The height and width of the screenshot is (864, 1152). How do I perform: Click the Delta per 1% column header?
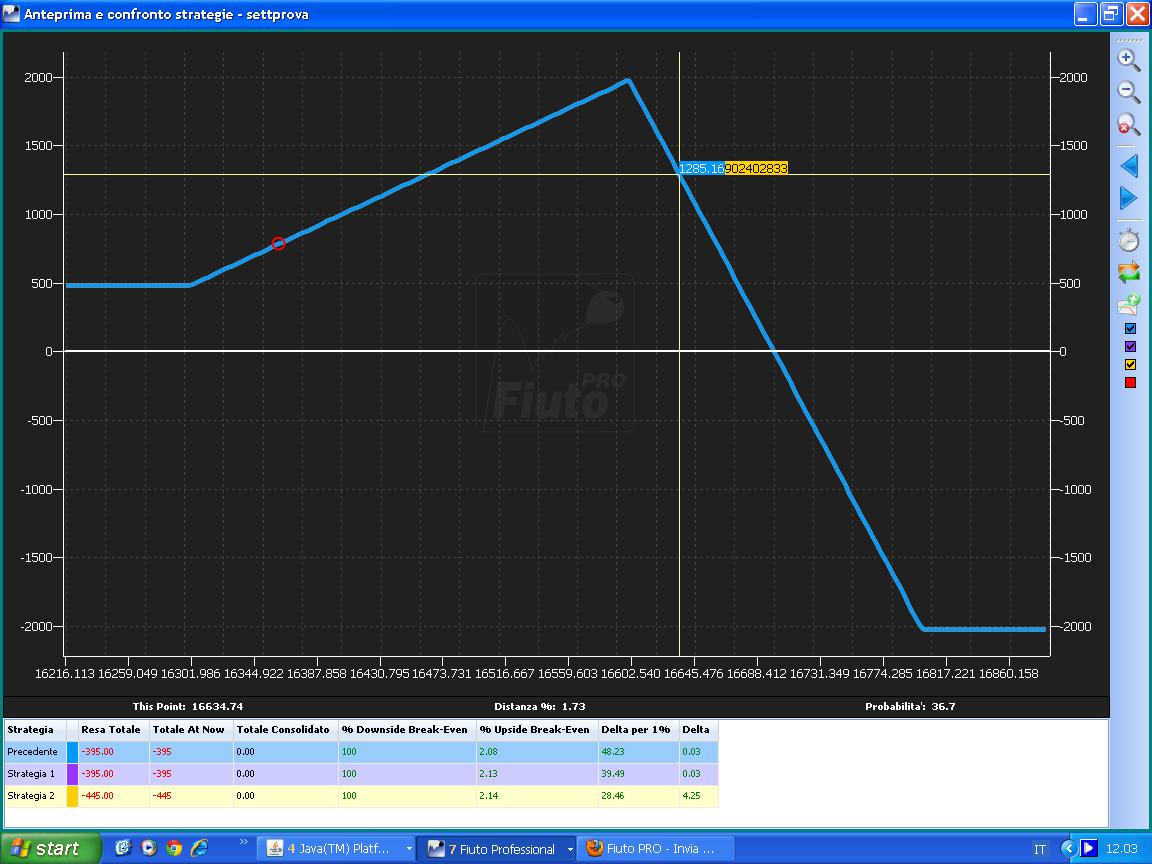[636, 730]
